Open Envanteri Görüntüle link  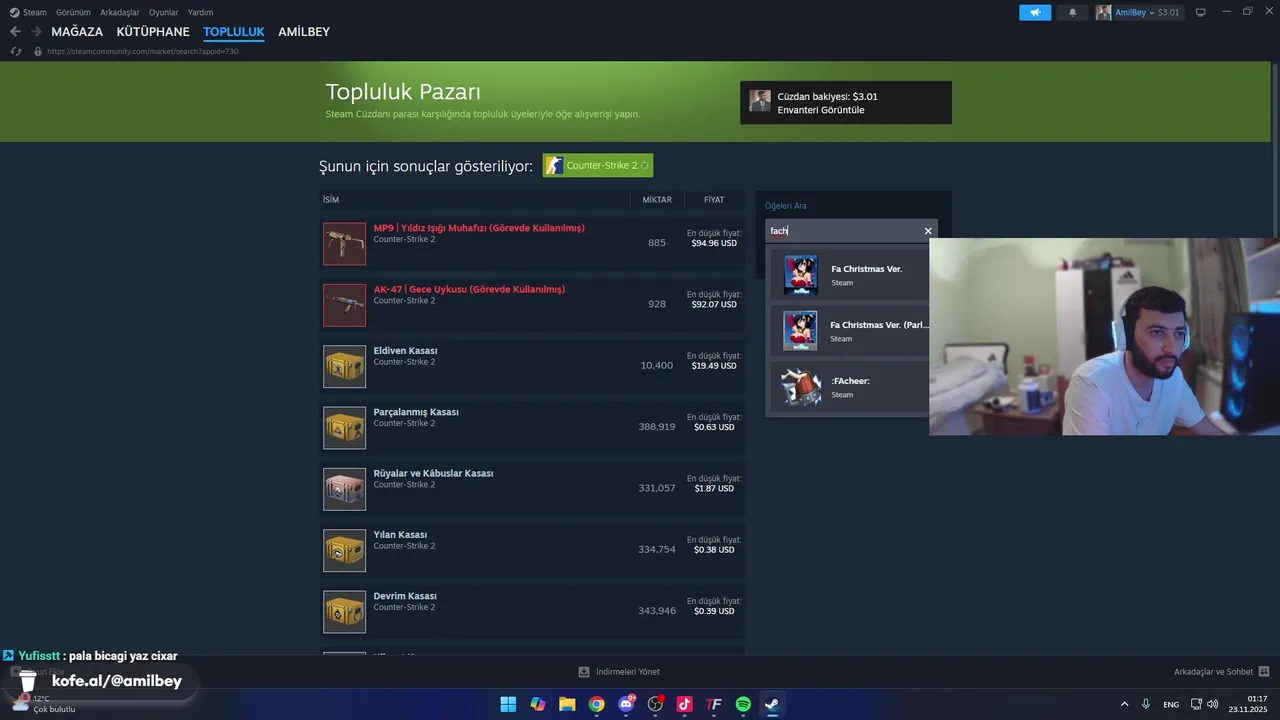(x=821, y=110)
